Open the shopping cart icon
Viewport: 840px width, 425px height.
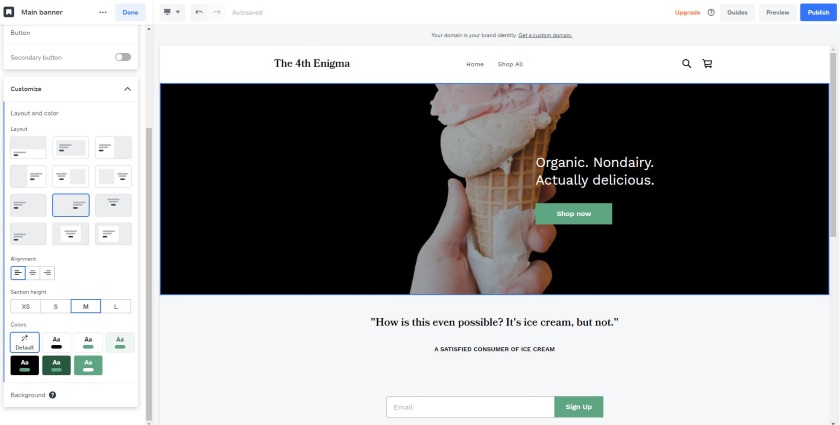point(707,64)
